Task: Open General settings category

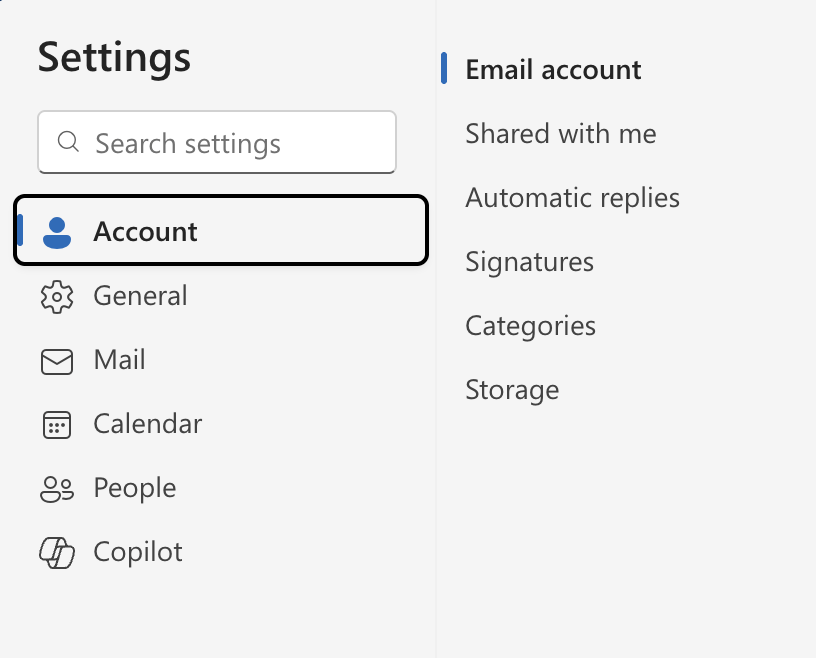Action: tap(140, 296)
